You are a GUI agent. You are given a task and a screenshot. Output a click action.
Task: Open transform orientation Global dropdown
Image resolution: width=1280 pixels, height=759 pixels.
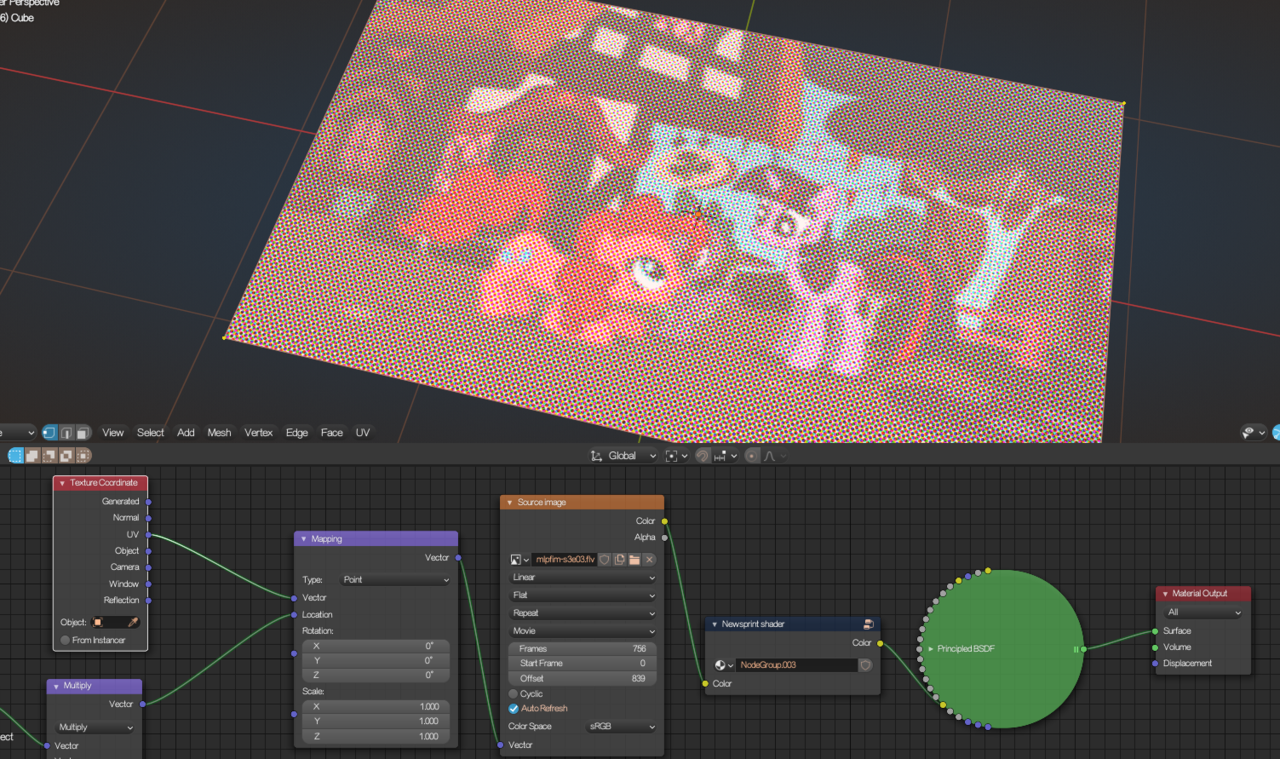tap(623, 456)
